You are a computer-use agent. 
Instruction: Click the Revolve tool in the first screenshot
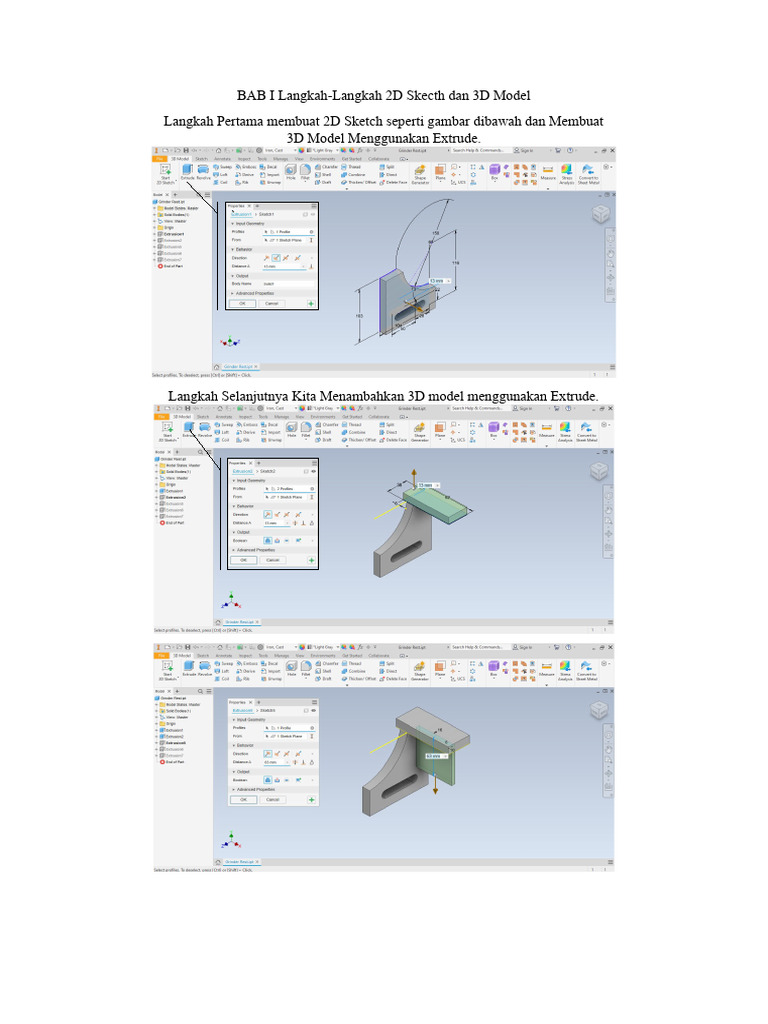(x=204, y=172)
